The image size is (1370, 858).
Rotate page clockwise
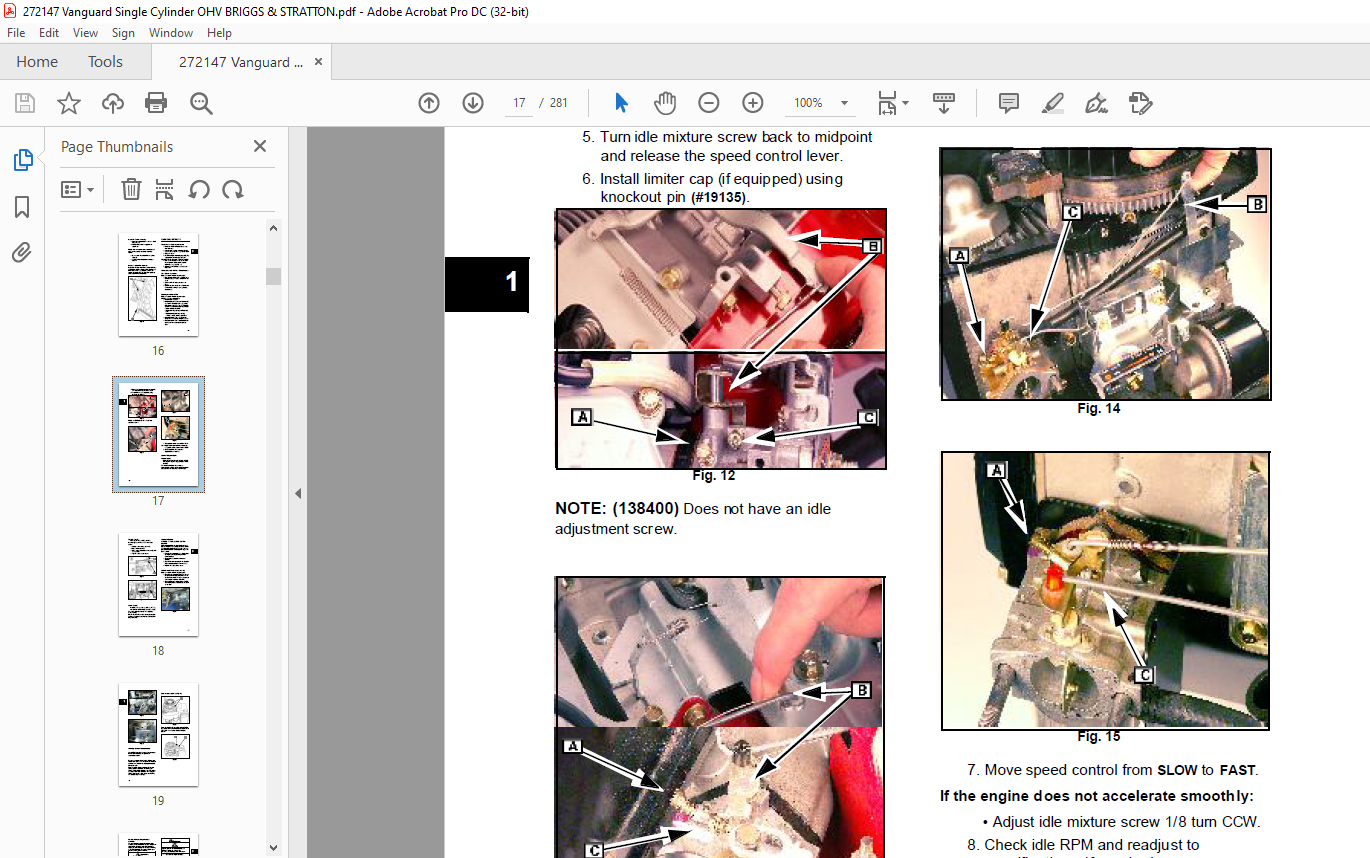click(x=233, y=189)
